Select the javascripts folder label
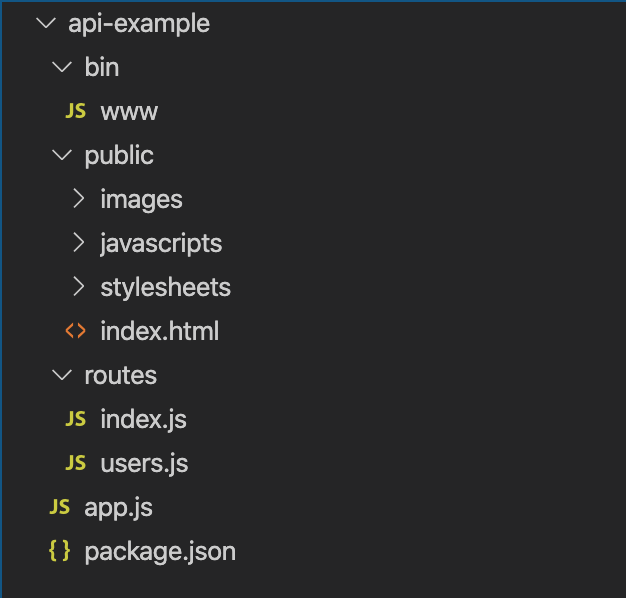This screenshot has width=626, height=598. click(161, 244)
